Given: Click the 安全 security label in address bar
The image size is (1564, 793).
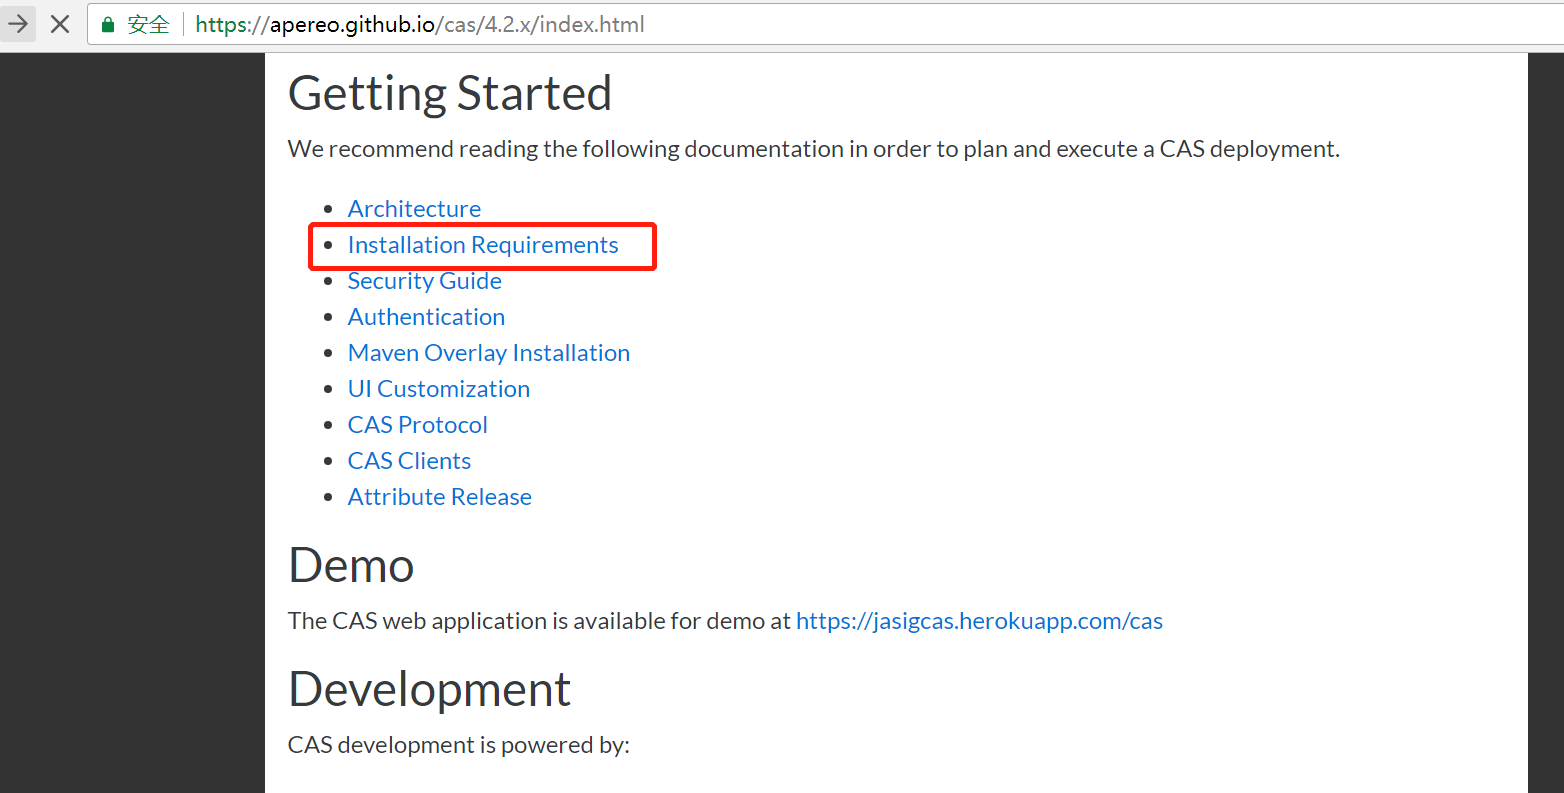Looking at the screenshot, I should pyautogui.click(x=148, y=24).
